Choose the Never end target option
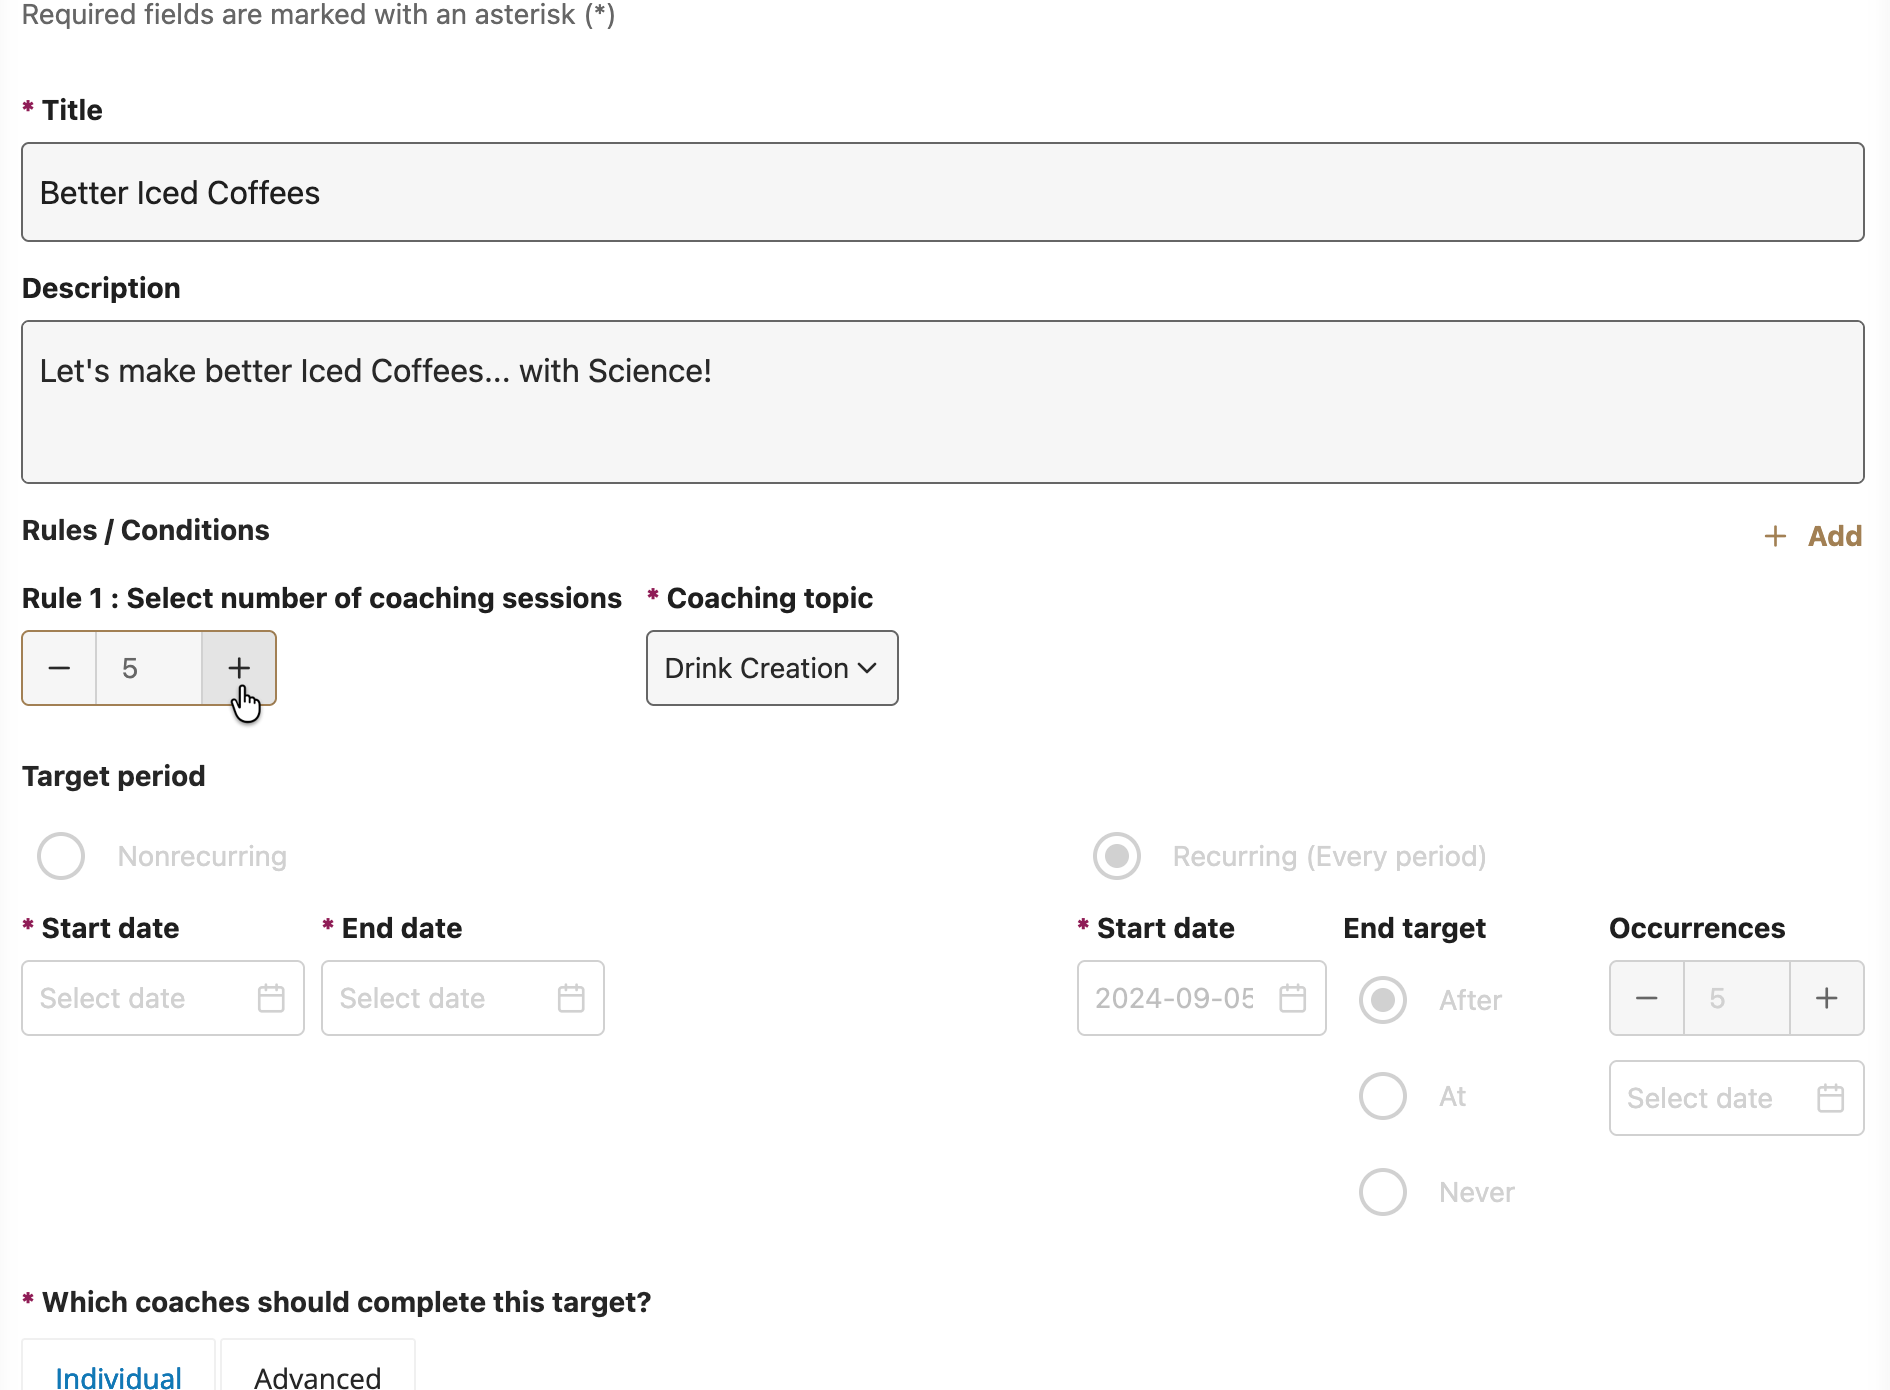Viewport: 1890px width, 1390px height. click(1383, 1192)
